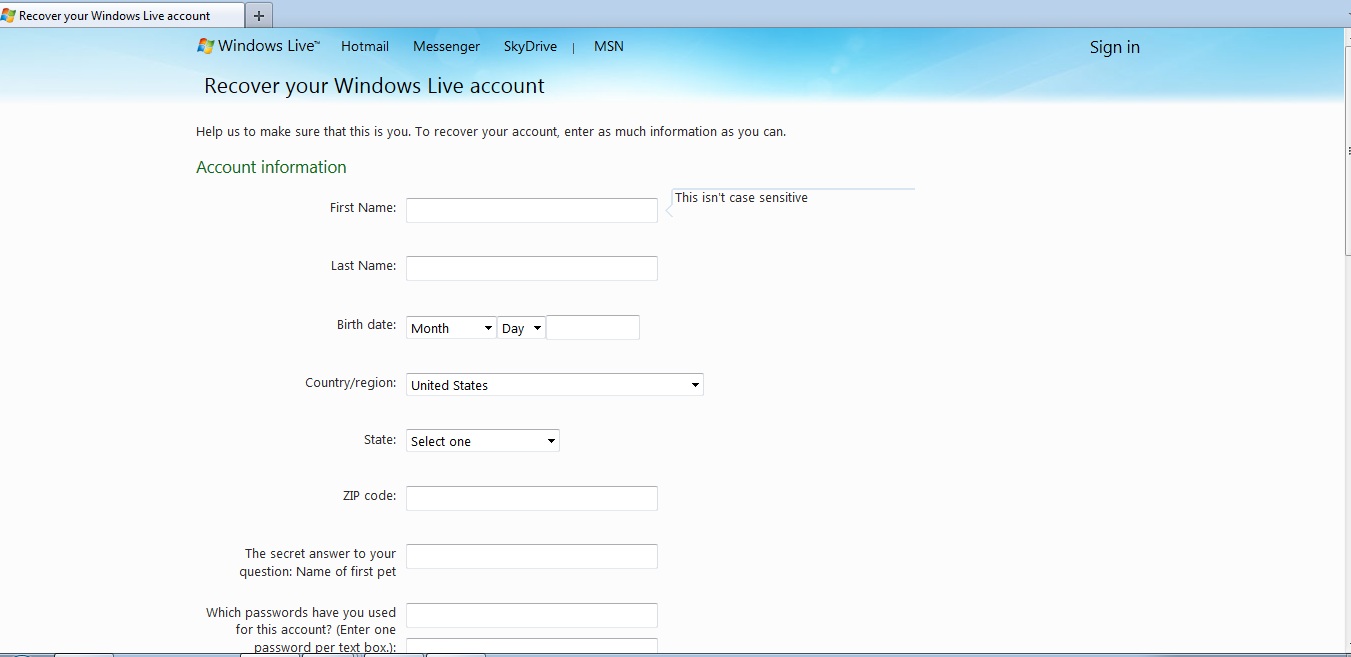Open the Day dropdown
Image resolution: width=1351 pixels, height=657 pixels.
click(521, 327)
